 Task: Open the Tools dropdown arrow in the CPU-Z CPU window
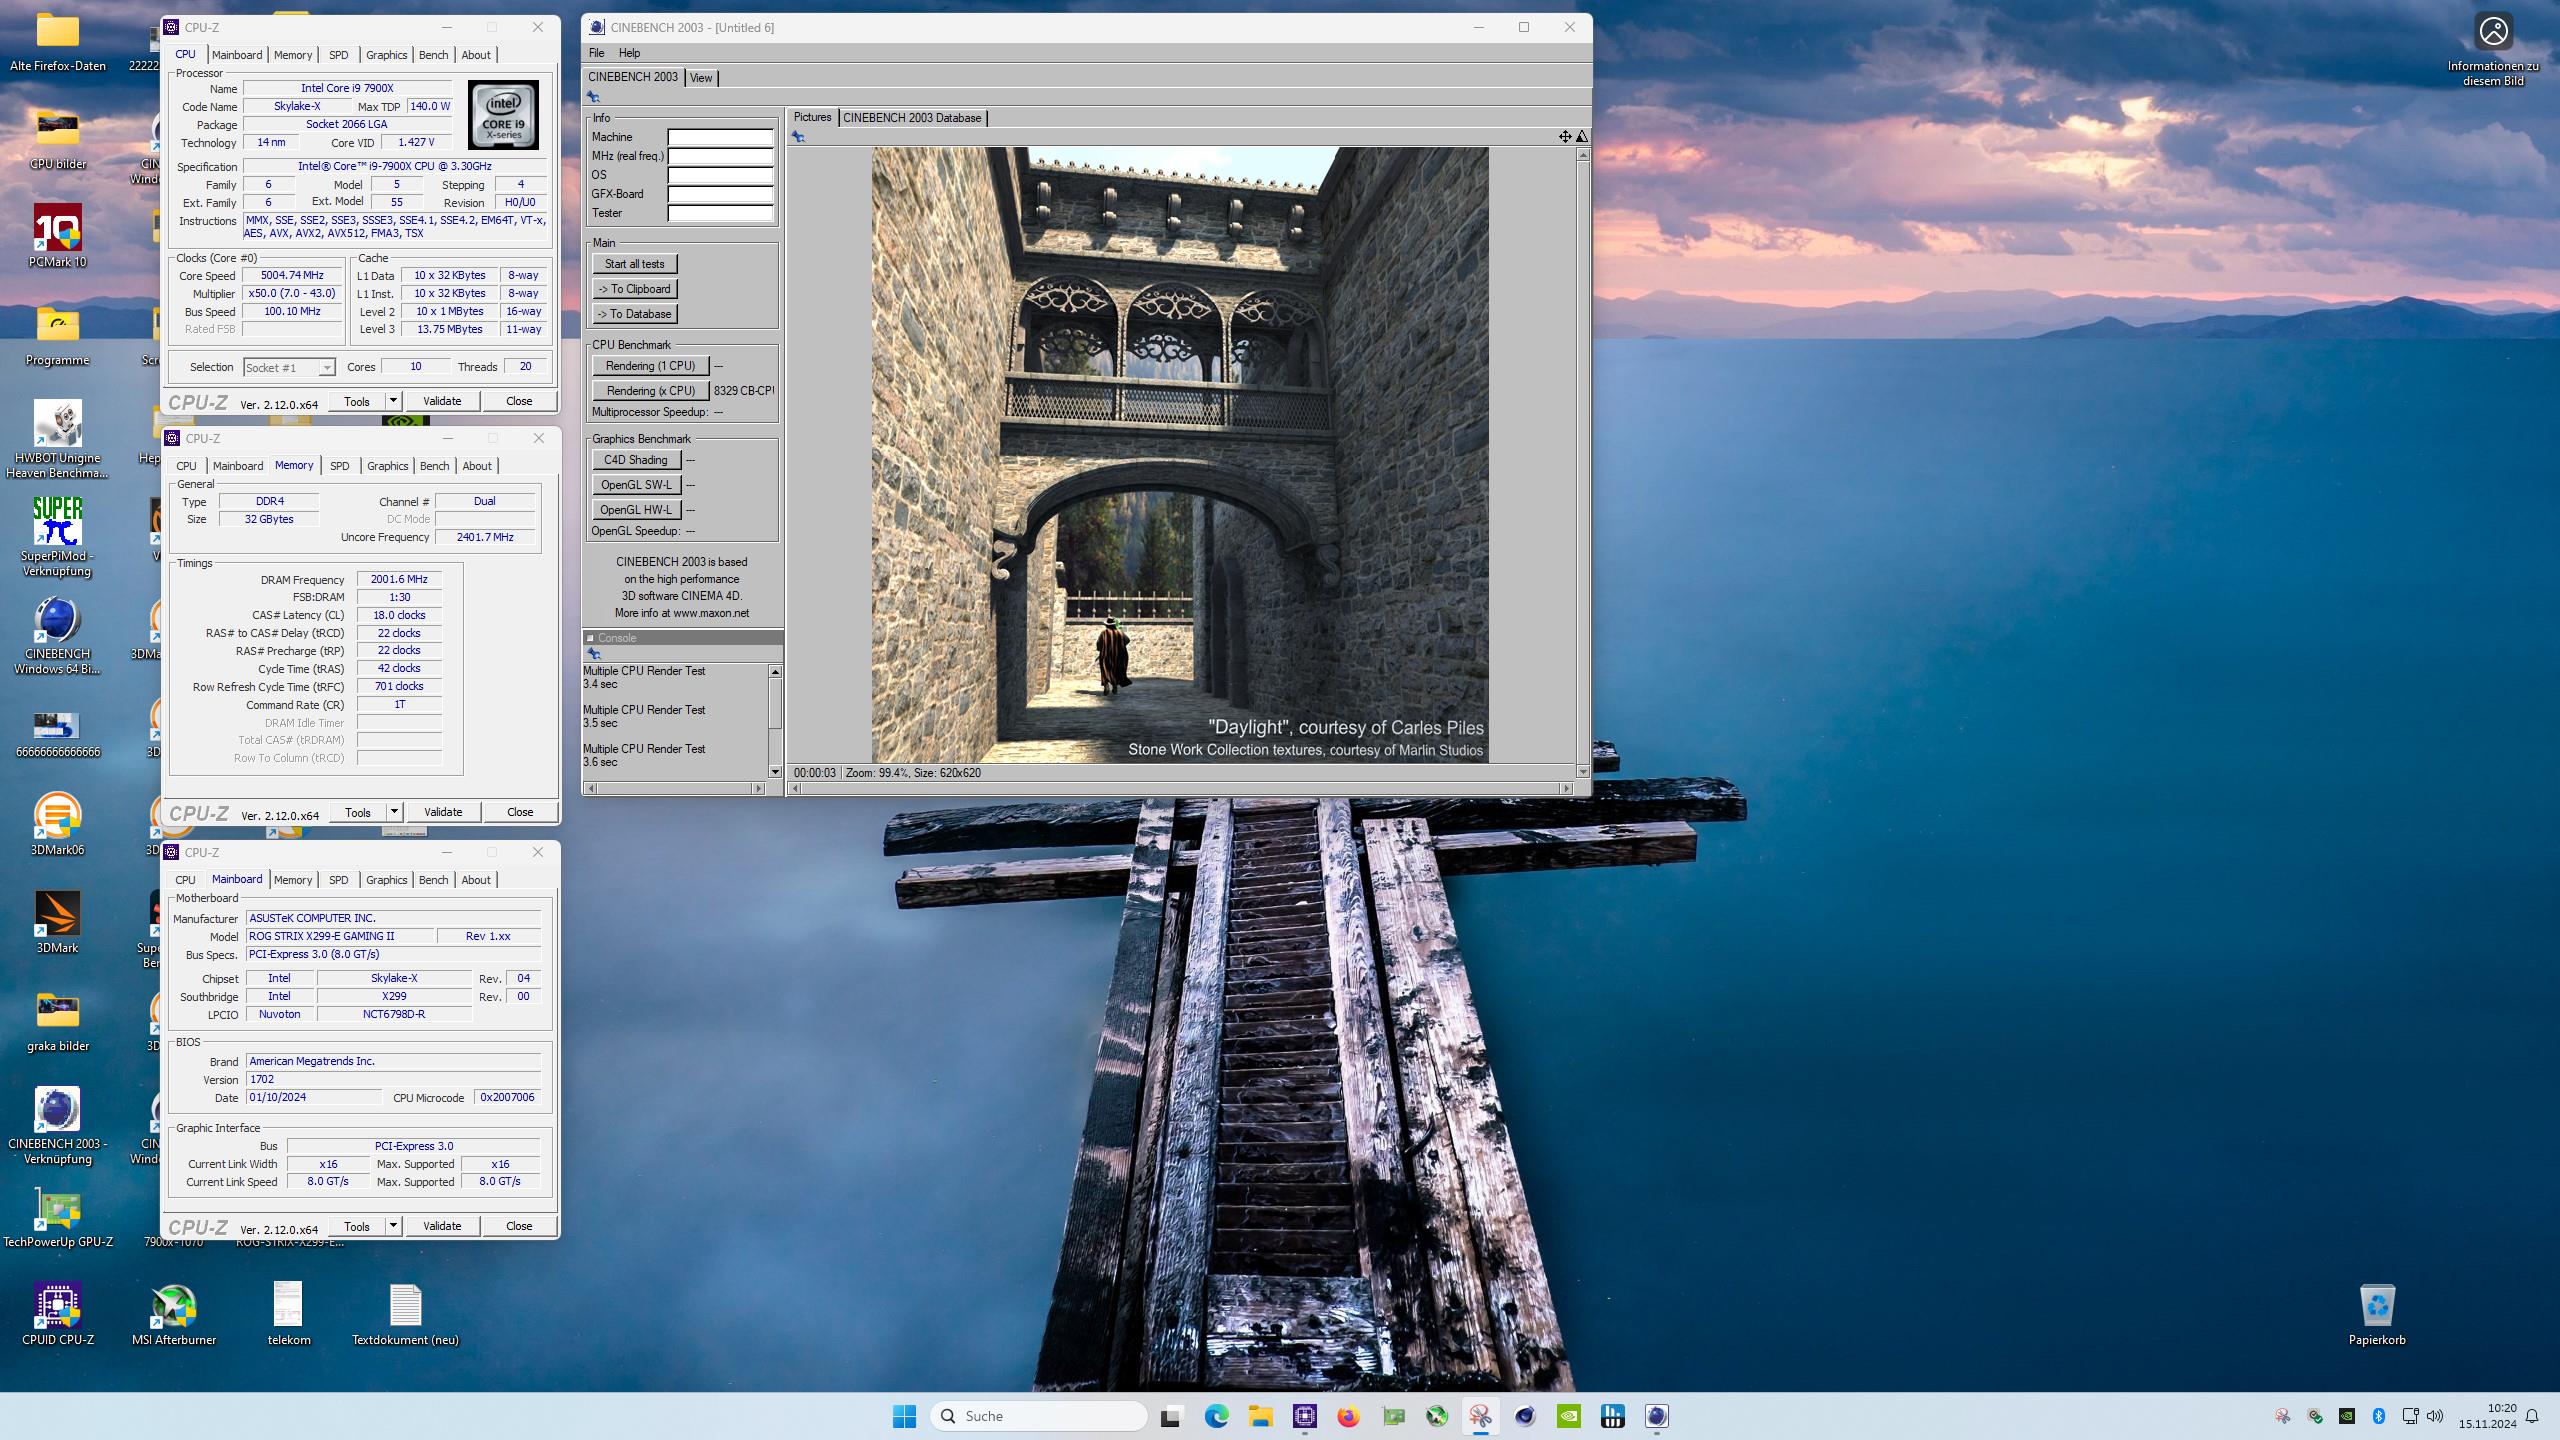[x=393, y=401]
